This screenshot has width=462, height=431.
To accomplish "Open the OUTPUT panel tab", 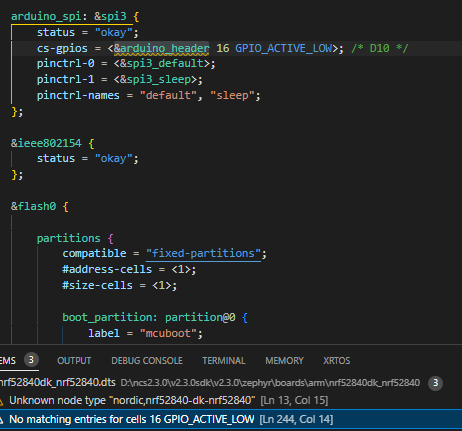I will [x=74, y=361].
